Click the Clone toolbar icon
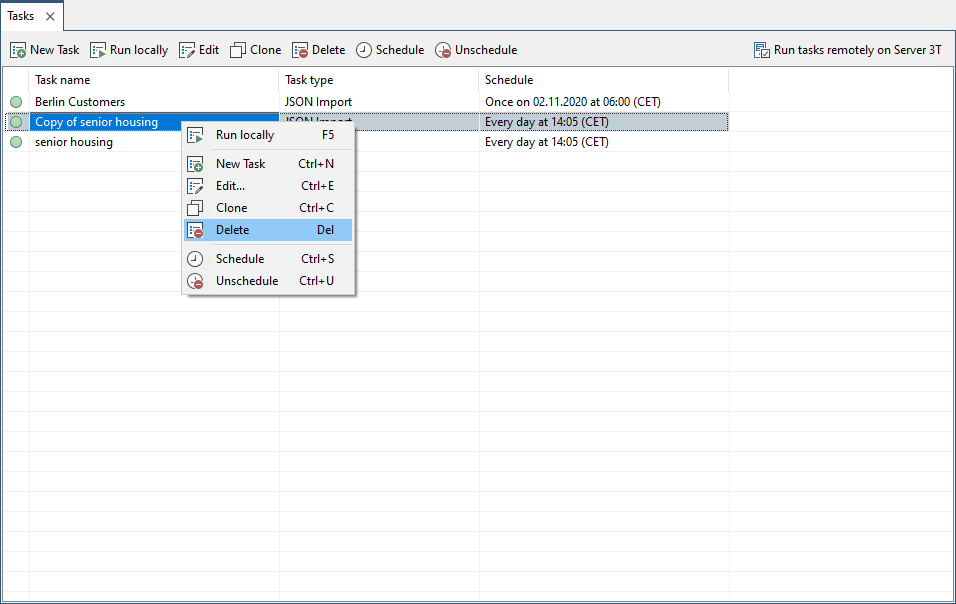Image resolution: width=956 pixels, height=604 pixels. coord(238,50)
